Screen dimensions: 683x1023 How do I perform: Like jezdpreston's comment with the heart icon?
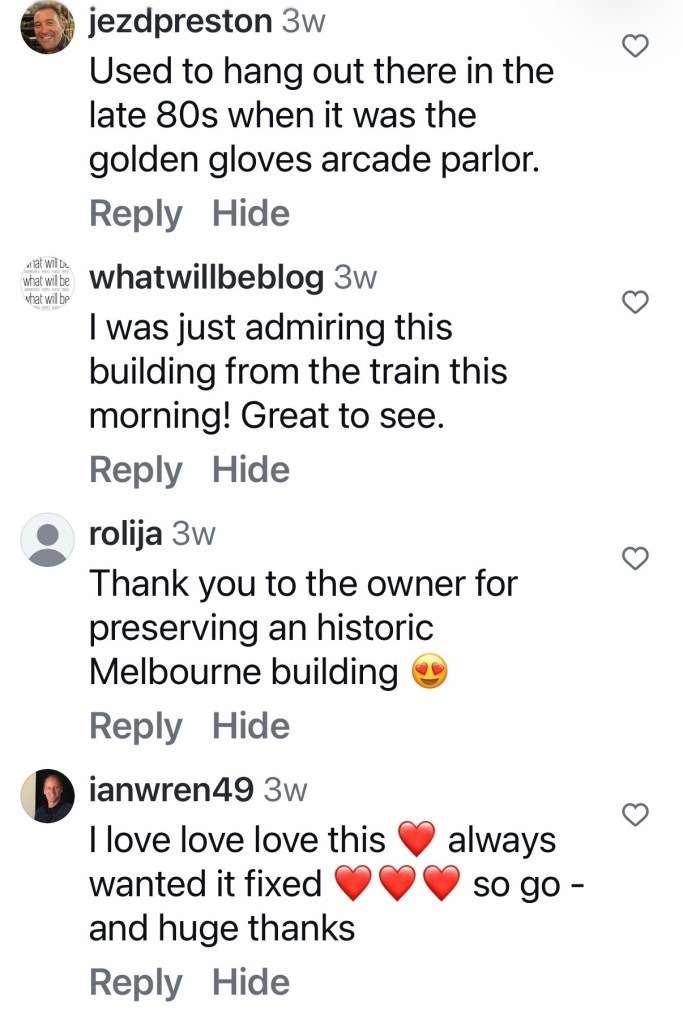[635, 46]
